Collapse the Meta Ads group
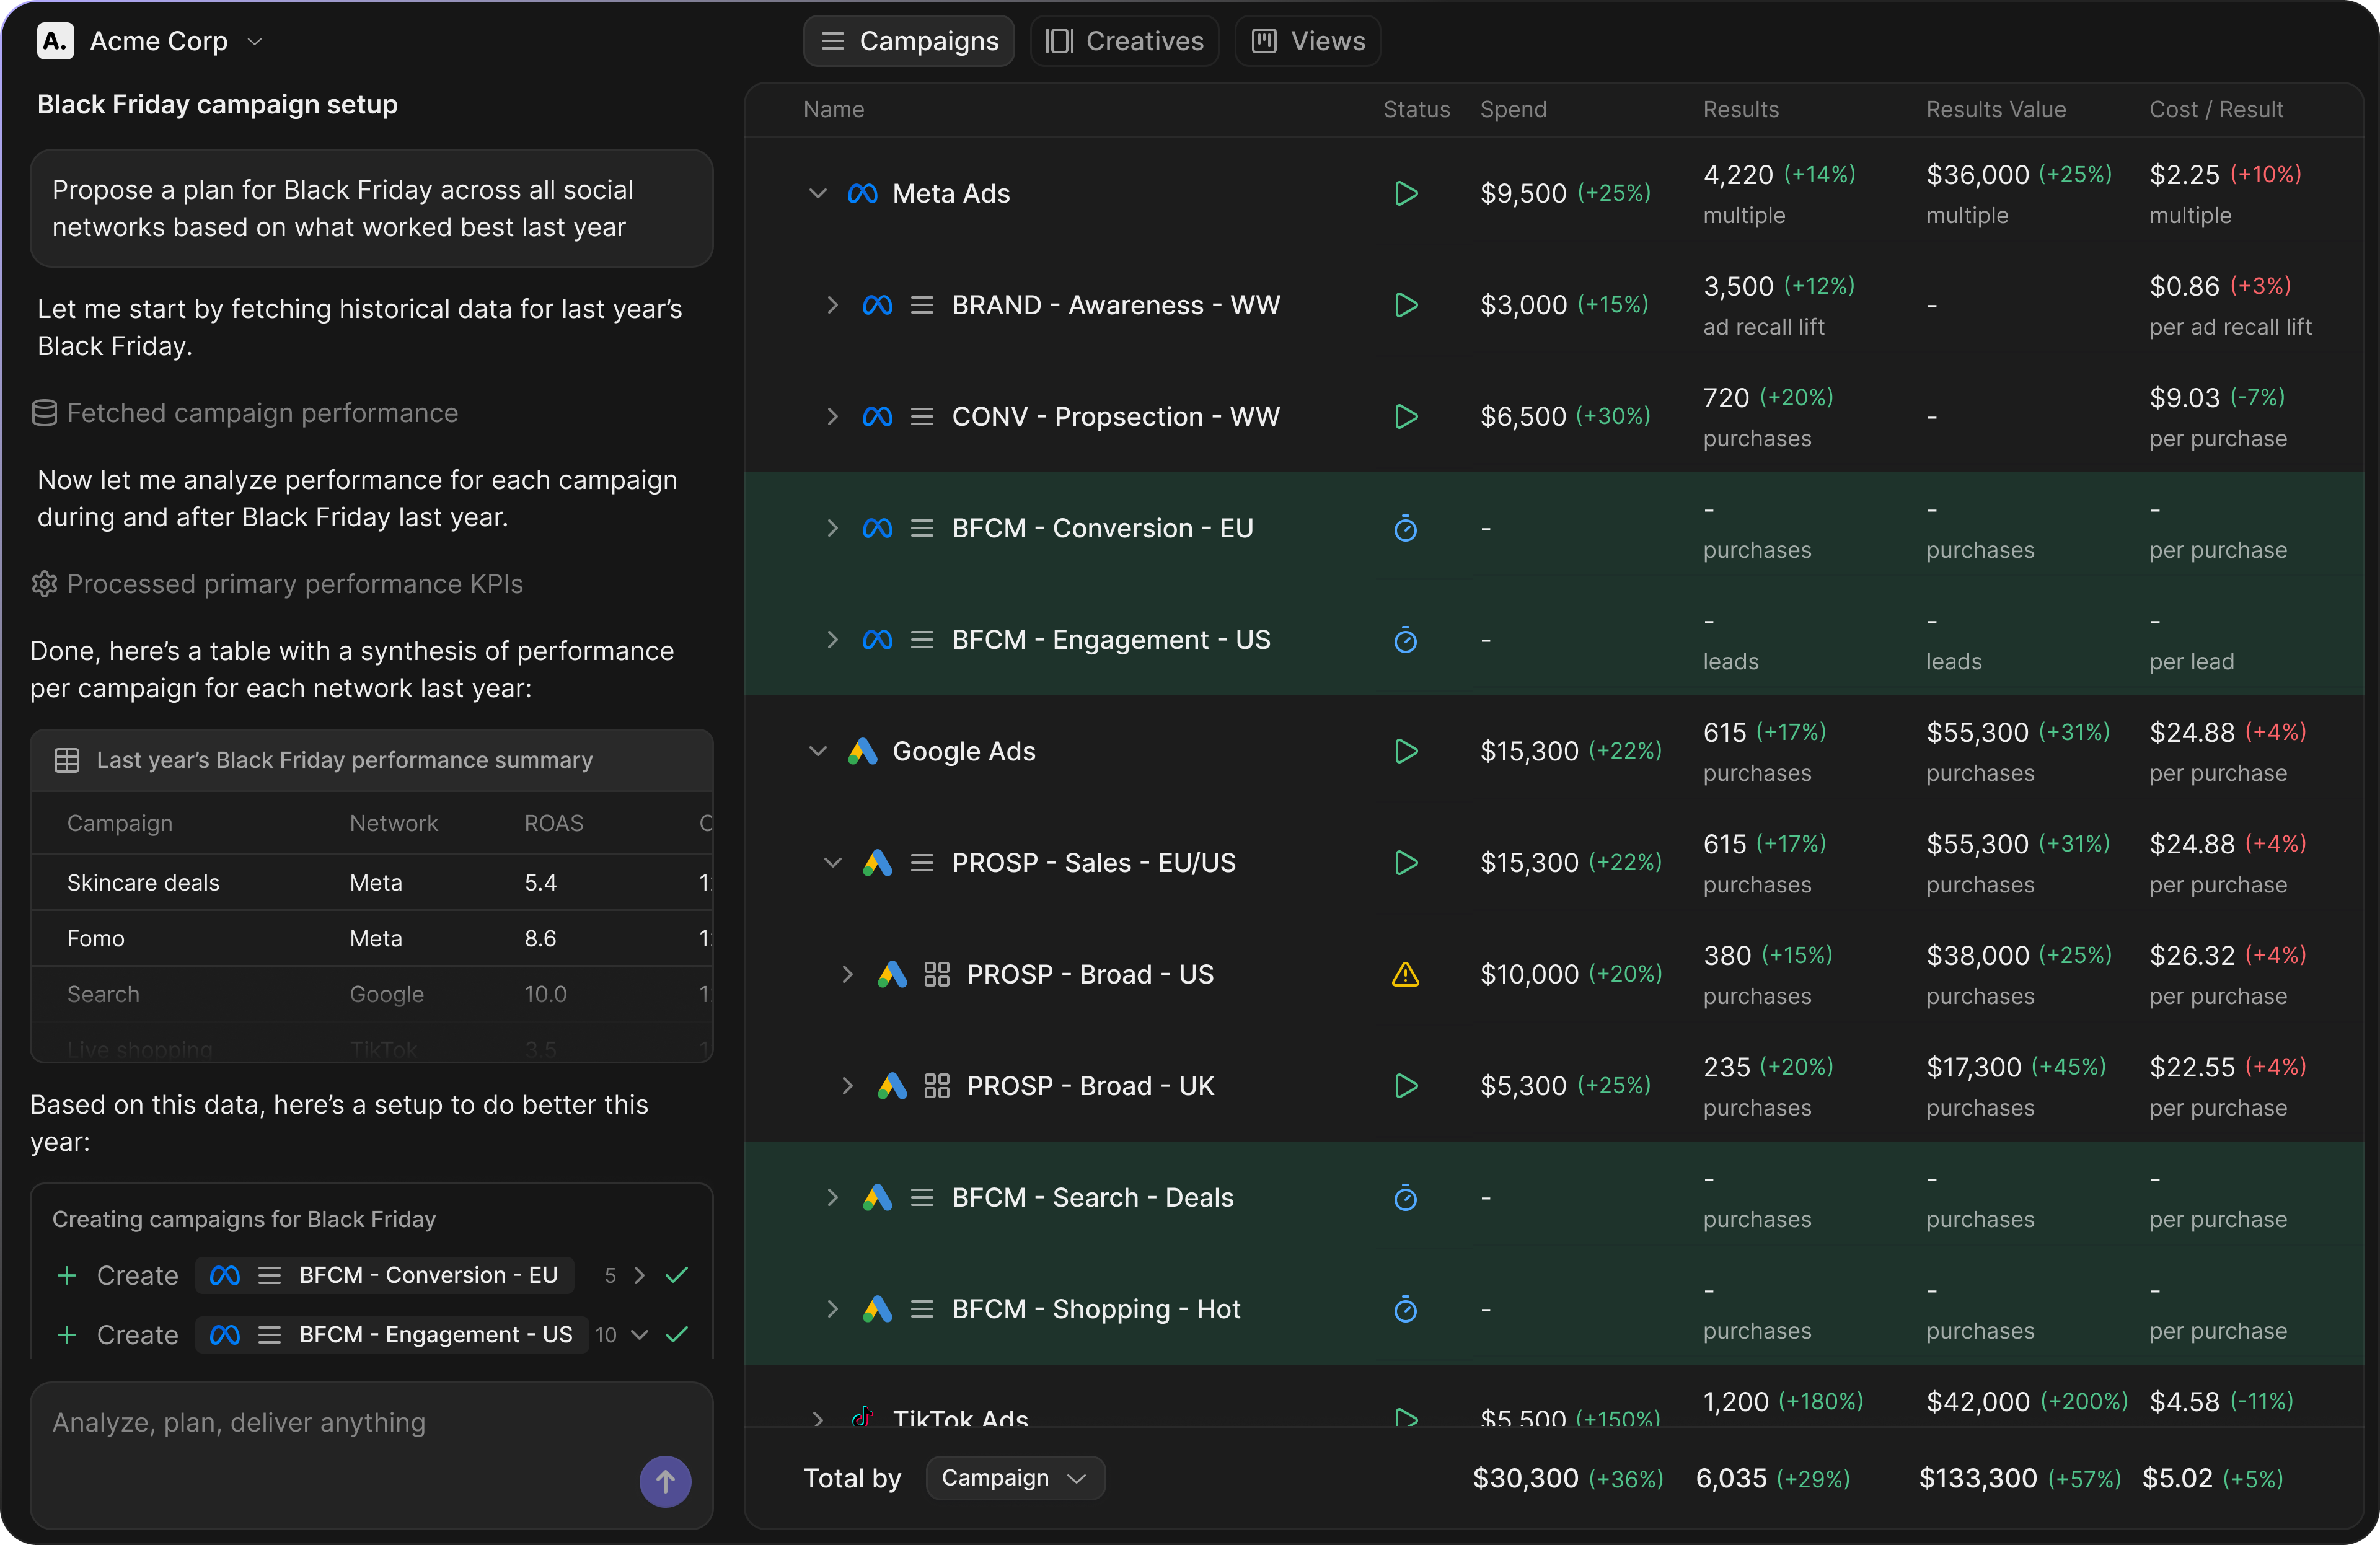Screen dimensions: 2380x1545 [x=817, y=194]
